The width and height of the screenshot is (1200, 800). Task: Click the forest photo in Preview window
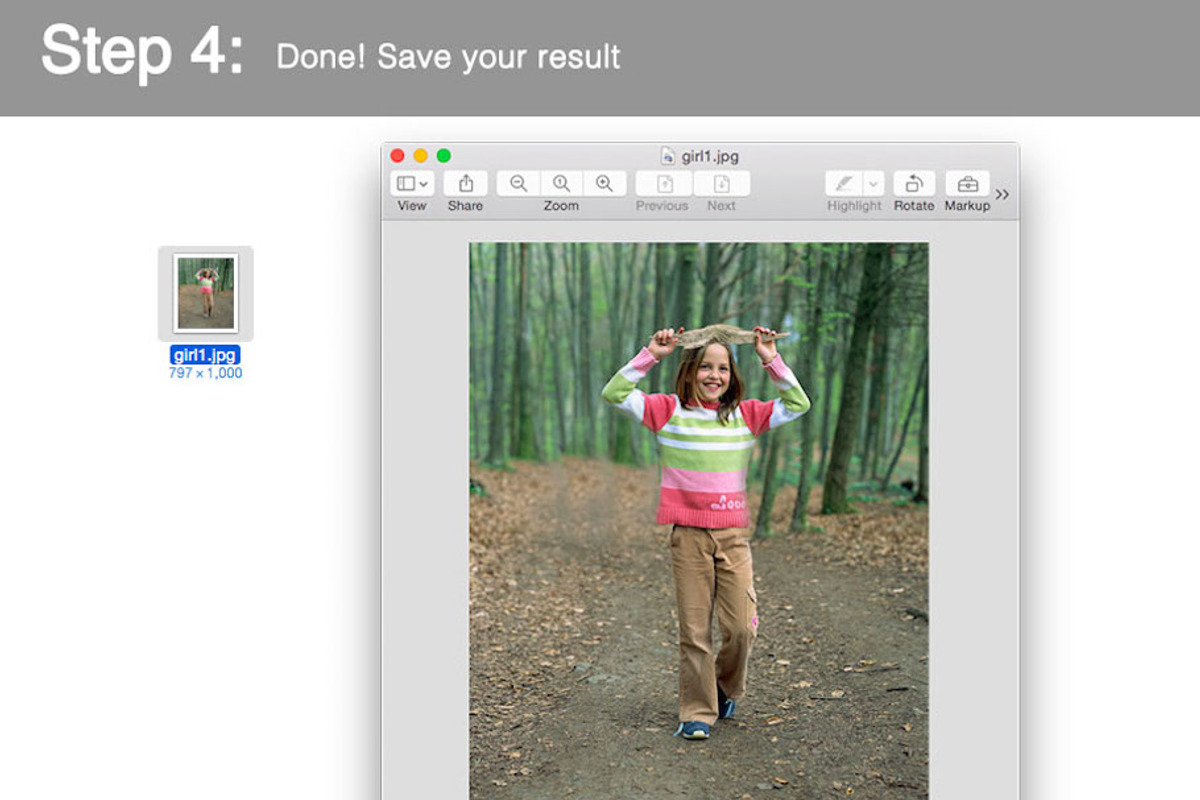tap(699, 520)
